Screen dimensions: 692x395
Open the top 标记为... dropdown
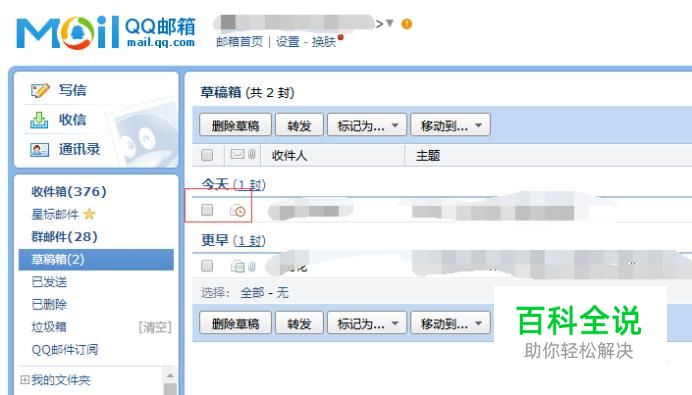[366, 125]
